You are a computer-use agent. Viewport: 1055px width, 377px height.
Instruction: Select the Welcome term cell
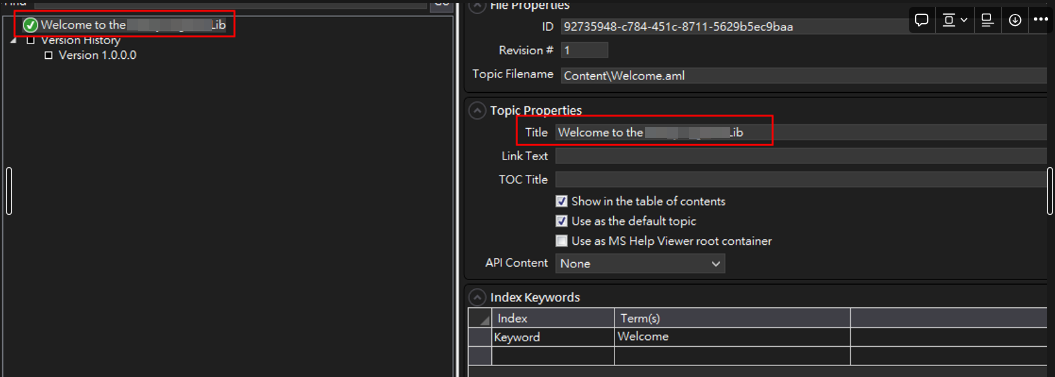(732, 337)
